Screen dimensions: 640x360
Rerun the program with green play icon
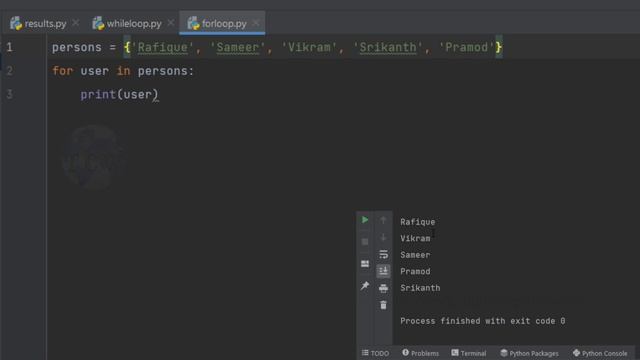click(365, 220)
